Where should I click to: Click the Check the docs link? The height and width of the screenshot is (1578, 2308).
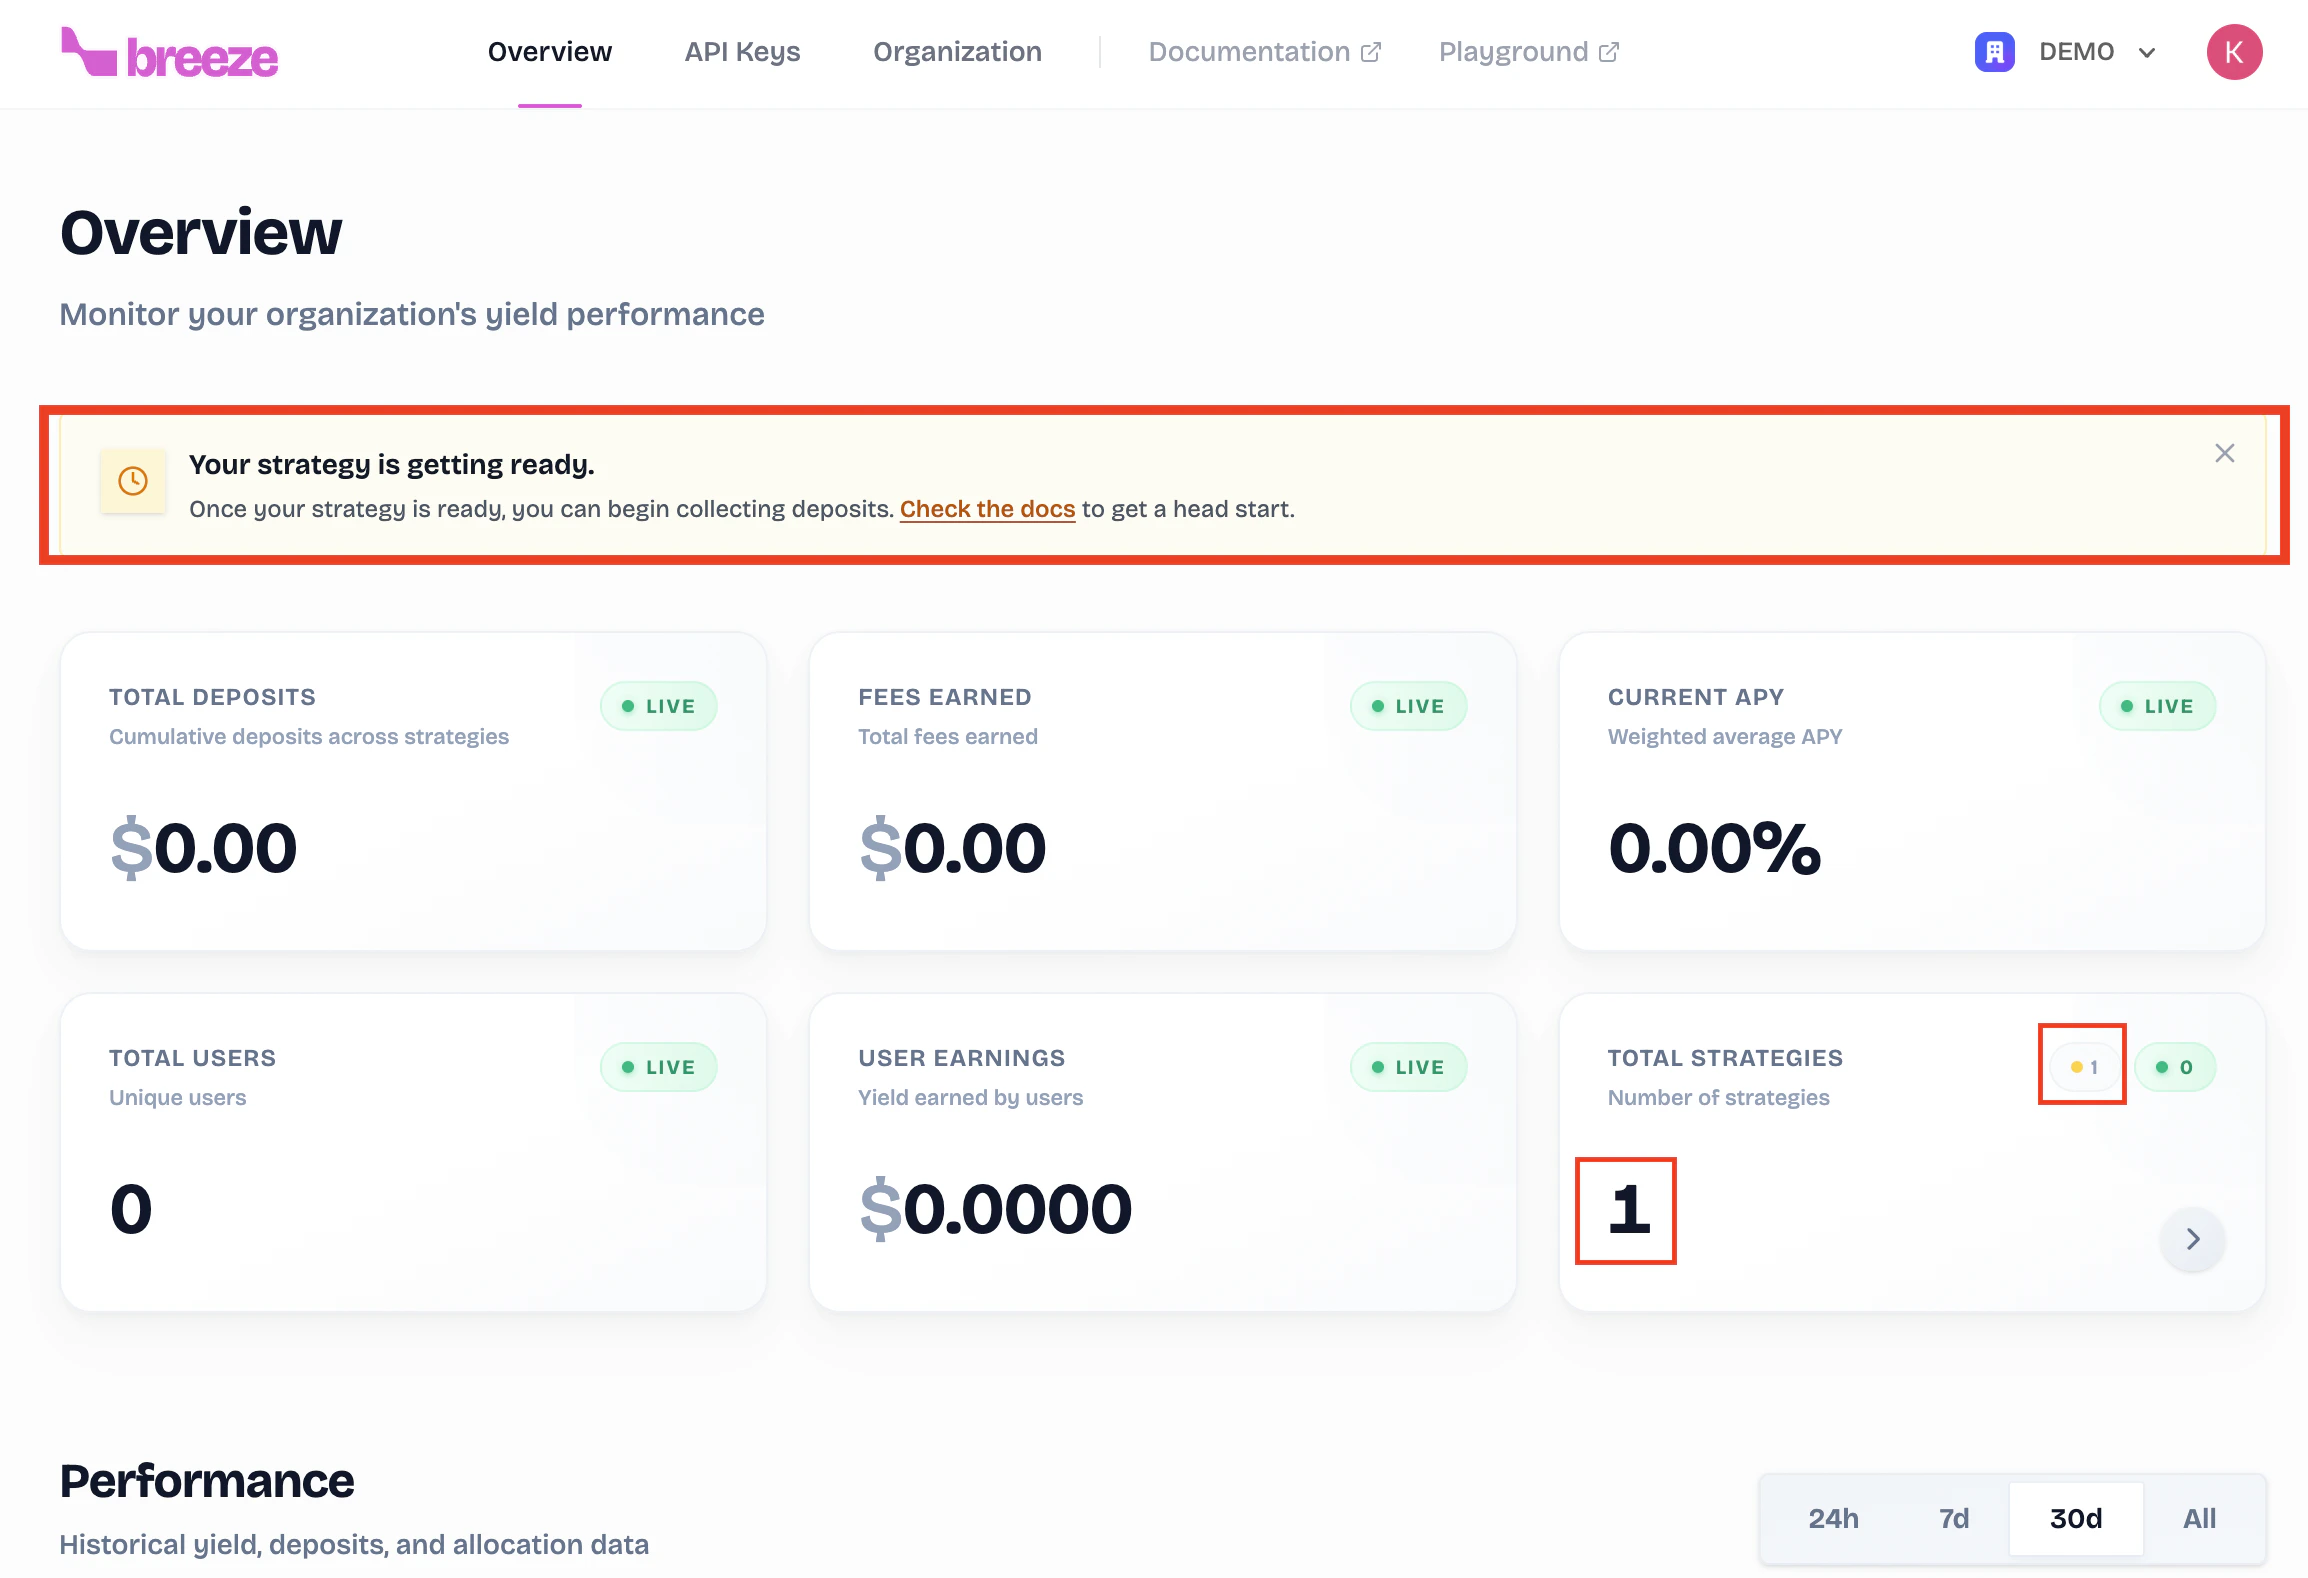987,509
